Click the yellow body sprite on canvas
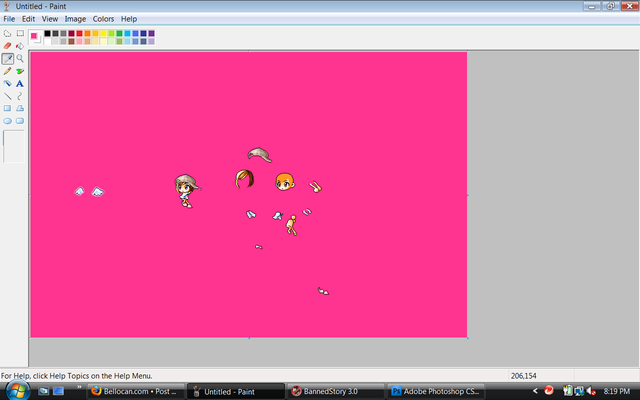 coord(291,225)
